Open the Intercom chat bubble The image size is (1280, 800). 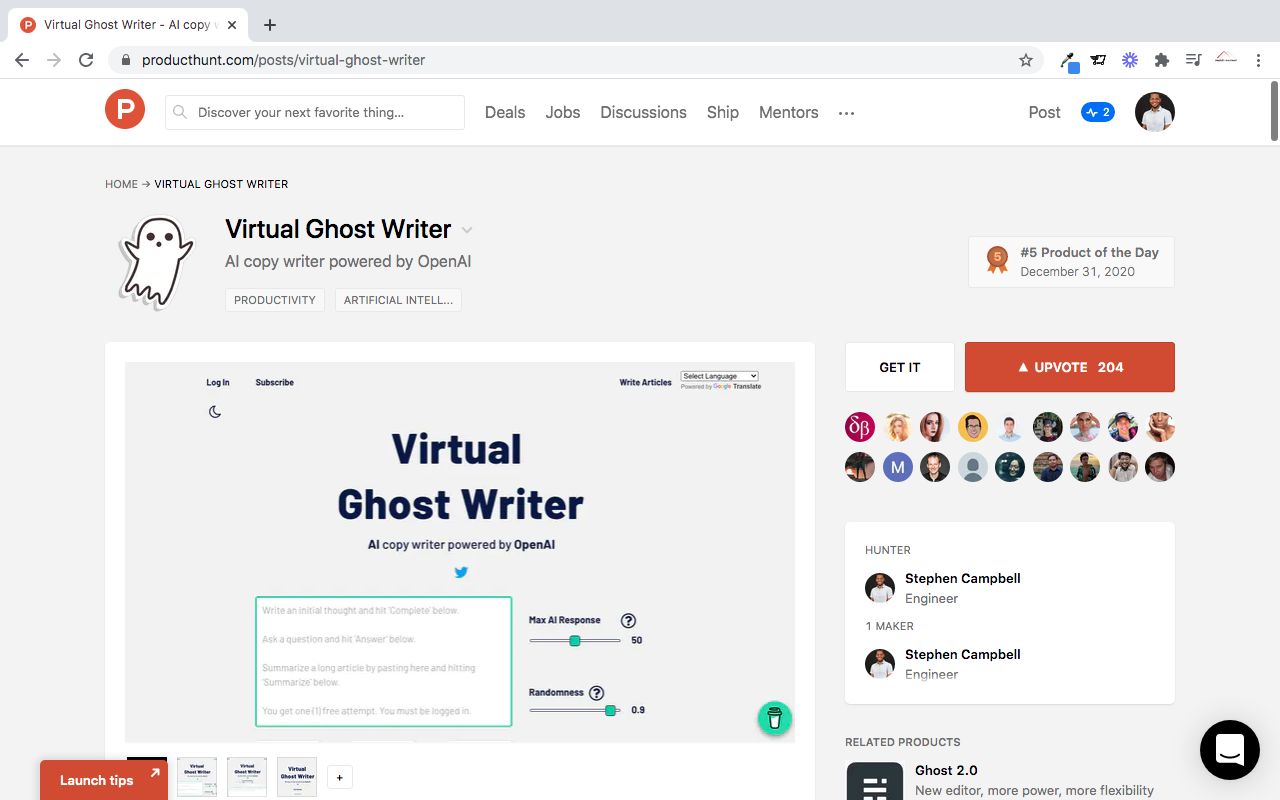(x=1230, y=750)
